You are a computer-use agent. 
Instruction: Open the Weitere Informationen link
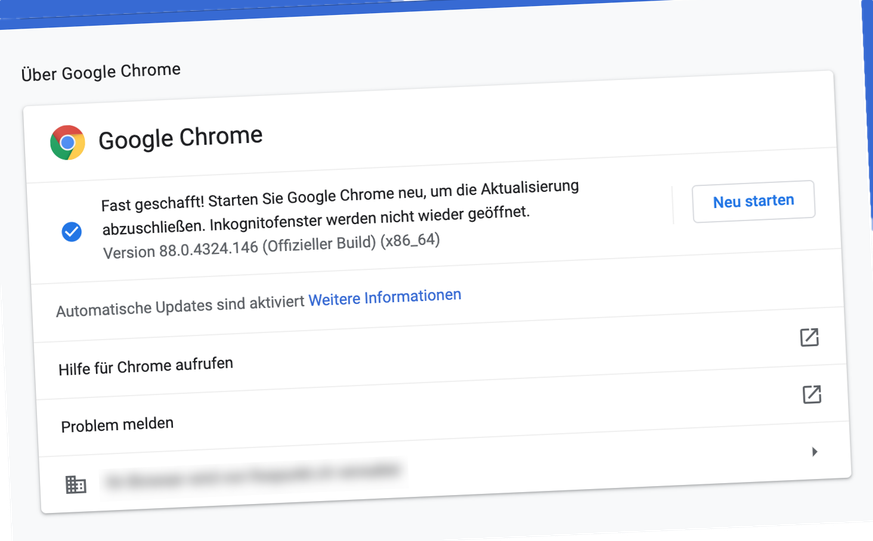[x=385, y=297]
